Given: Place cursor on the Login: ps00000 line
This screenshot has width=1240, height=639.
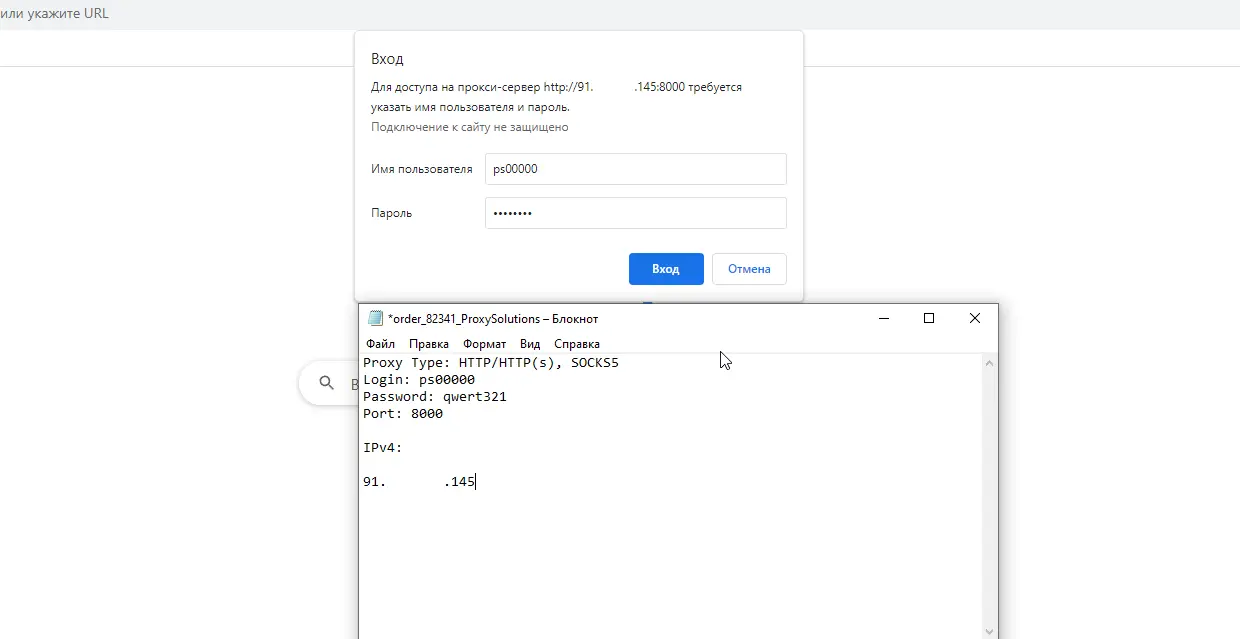Looking at the screenshot, I should [x=420, y=380].
